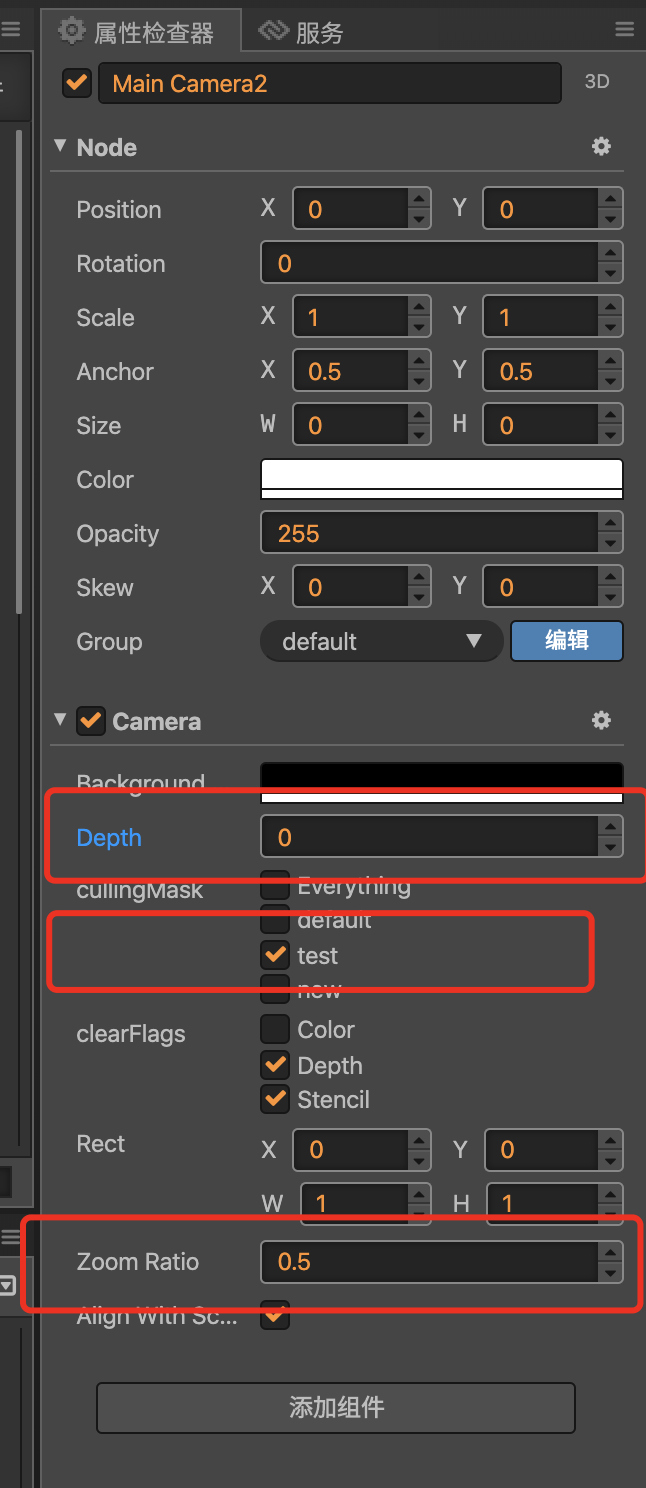646x1488 pixels.
Task: Open the Group default dropdown
Action: coord(381,641)
